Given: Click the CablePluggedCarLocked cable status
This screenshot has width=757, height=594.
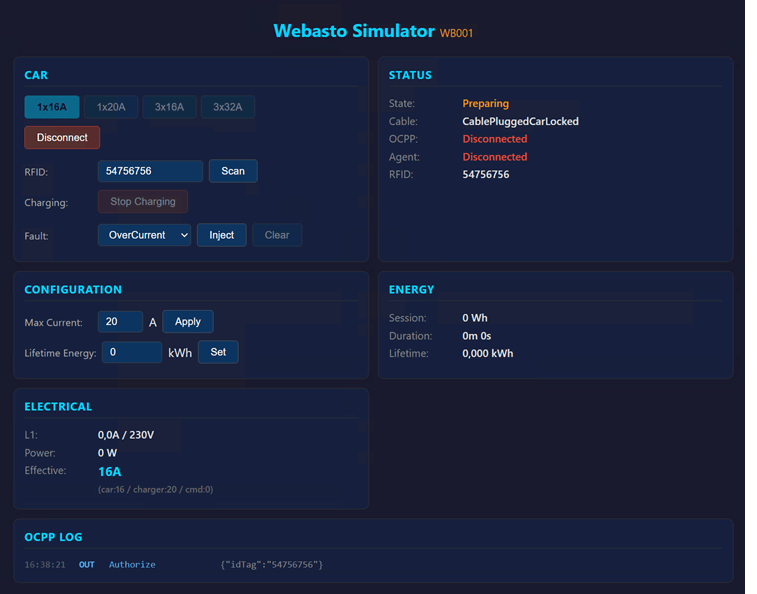Looking at the screenshot, I should click(x=520, y=121).
